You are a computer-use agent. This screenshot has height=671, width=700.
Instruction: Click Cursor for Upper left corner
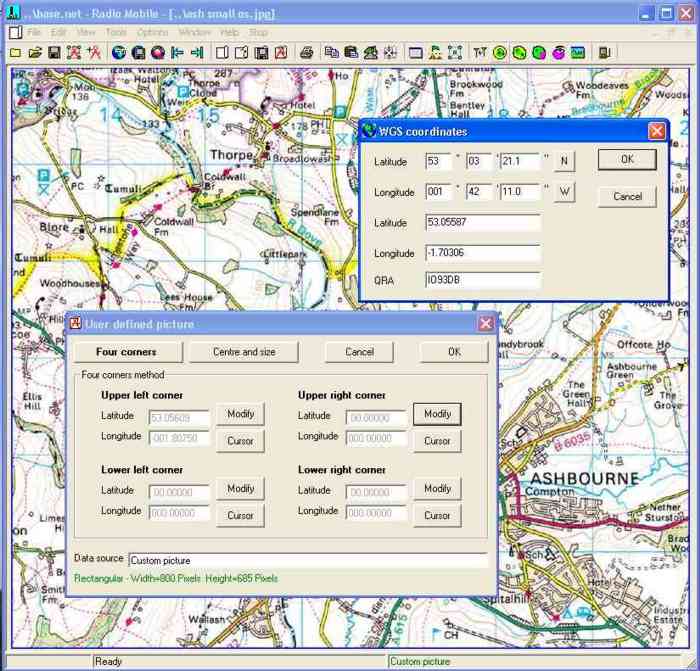click(x=241, y=441)
